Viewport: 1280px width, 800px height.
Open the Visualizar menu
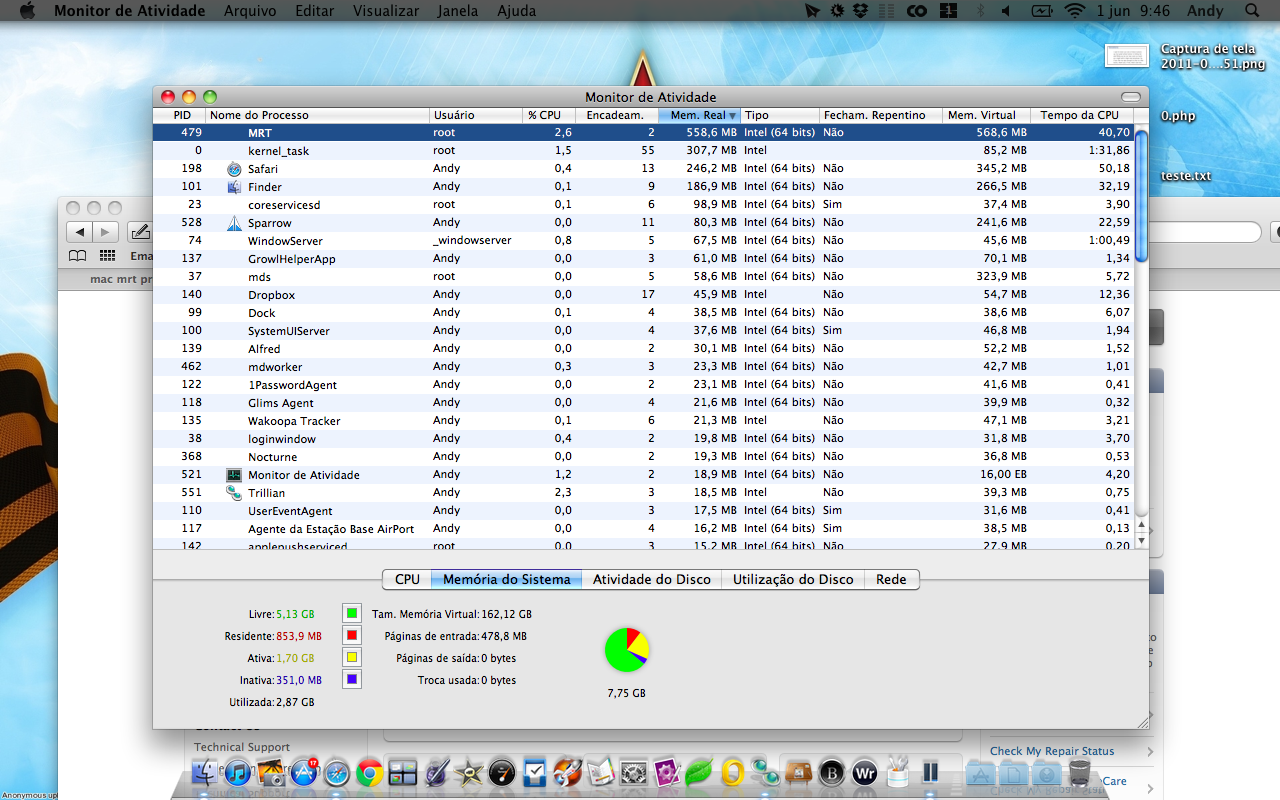[386, 11]
